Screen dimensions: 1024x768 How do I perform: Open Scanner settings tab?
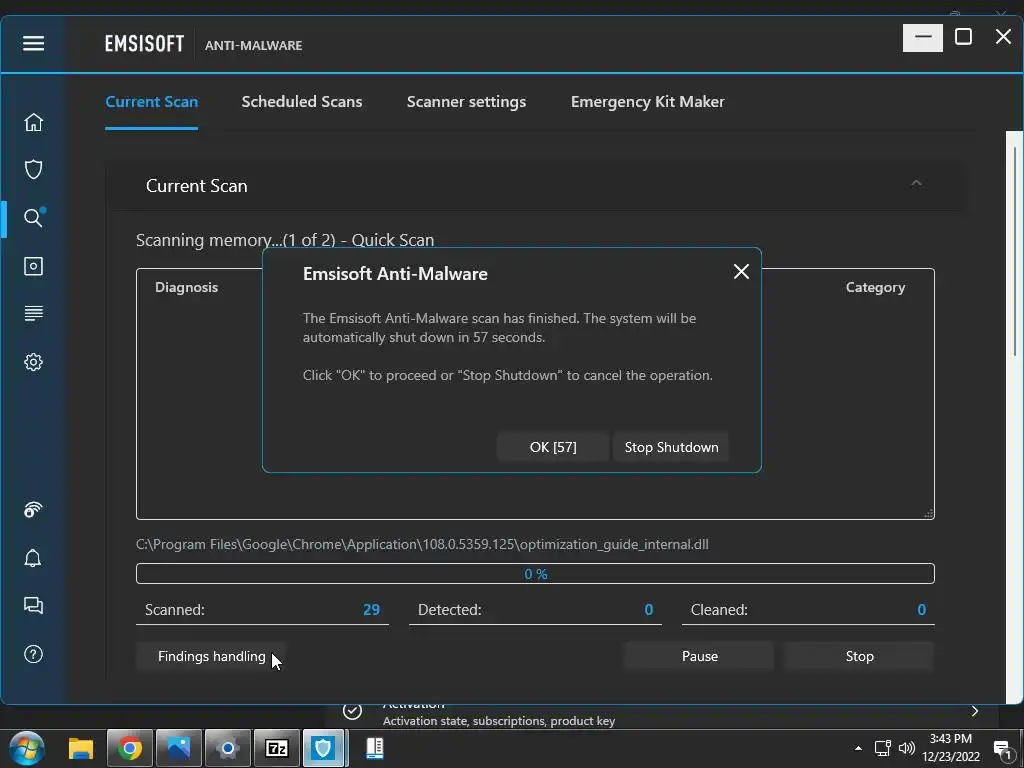466,102
